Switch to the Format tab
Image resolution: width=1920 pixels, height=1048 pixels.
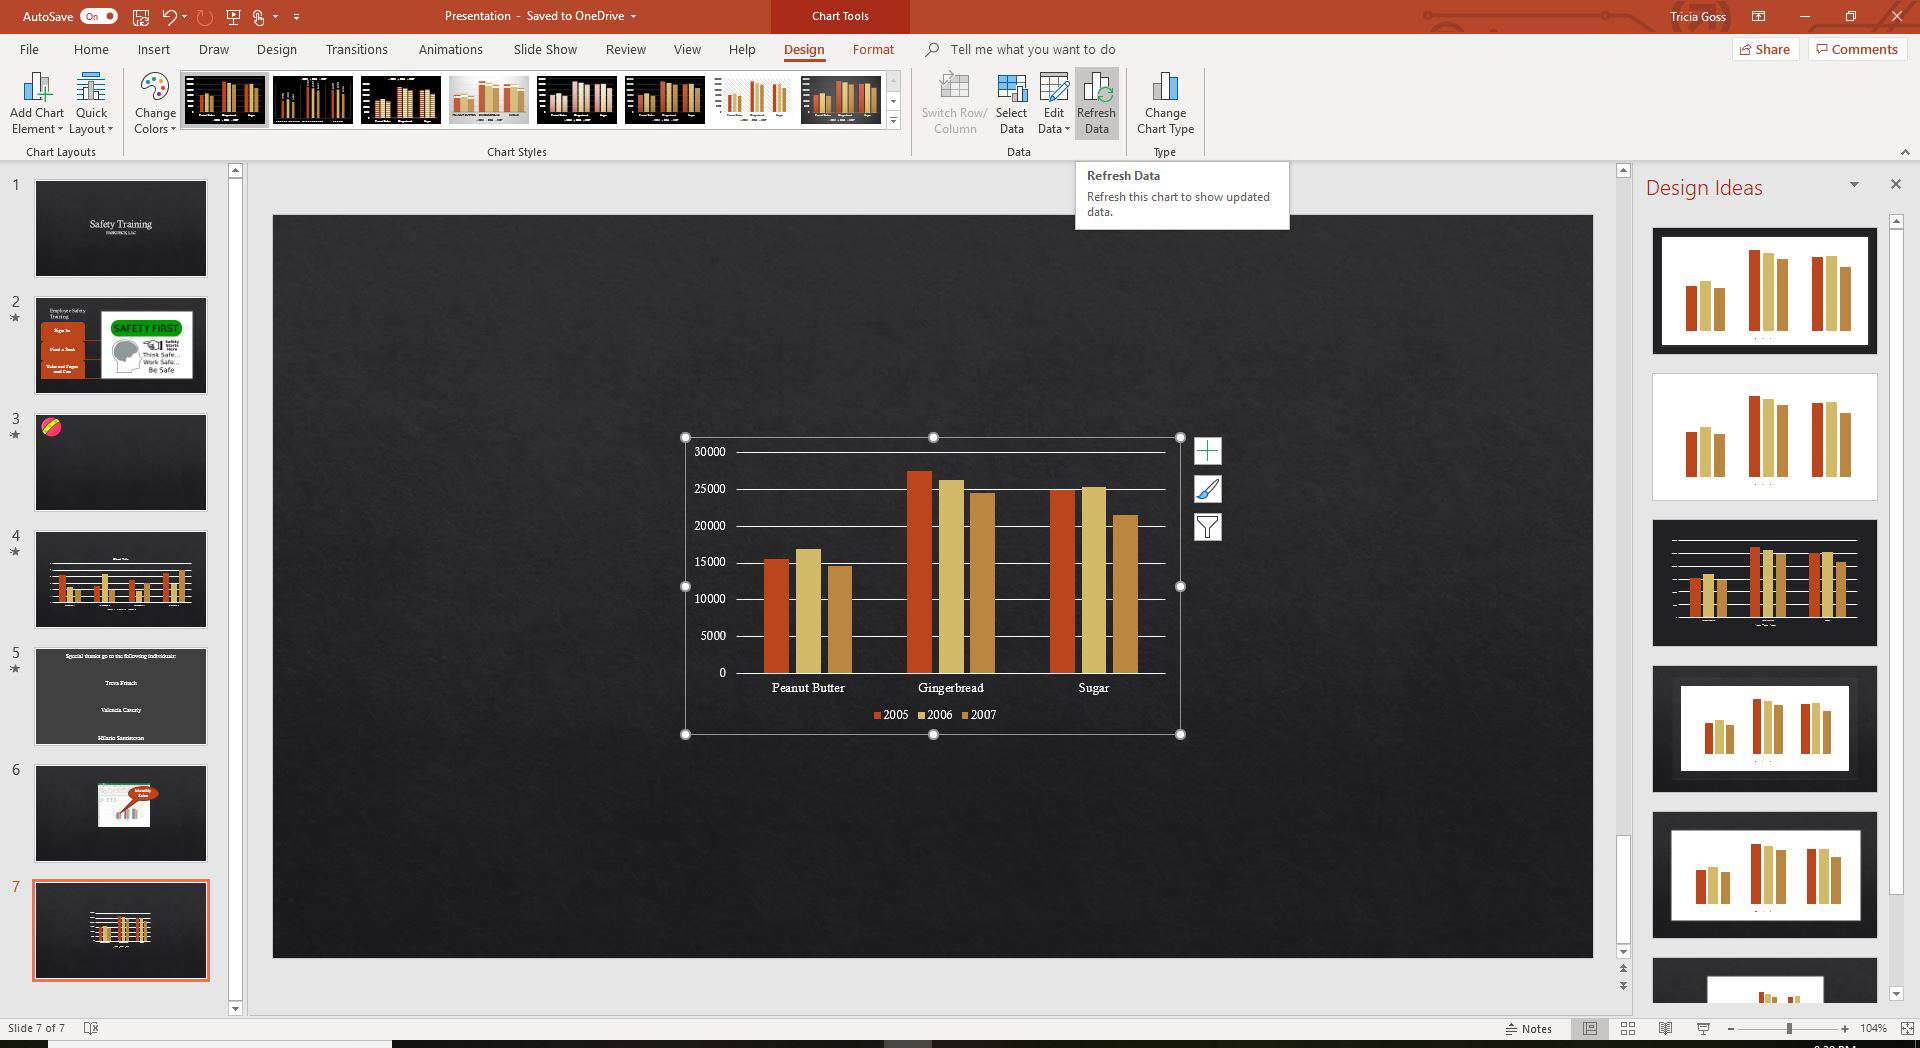[873, 49]
